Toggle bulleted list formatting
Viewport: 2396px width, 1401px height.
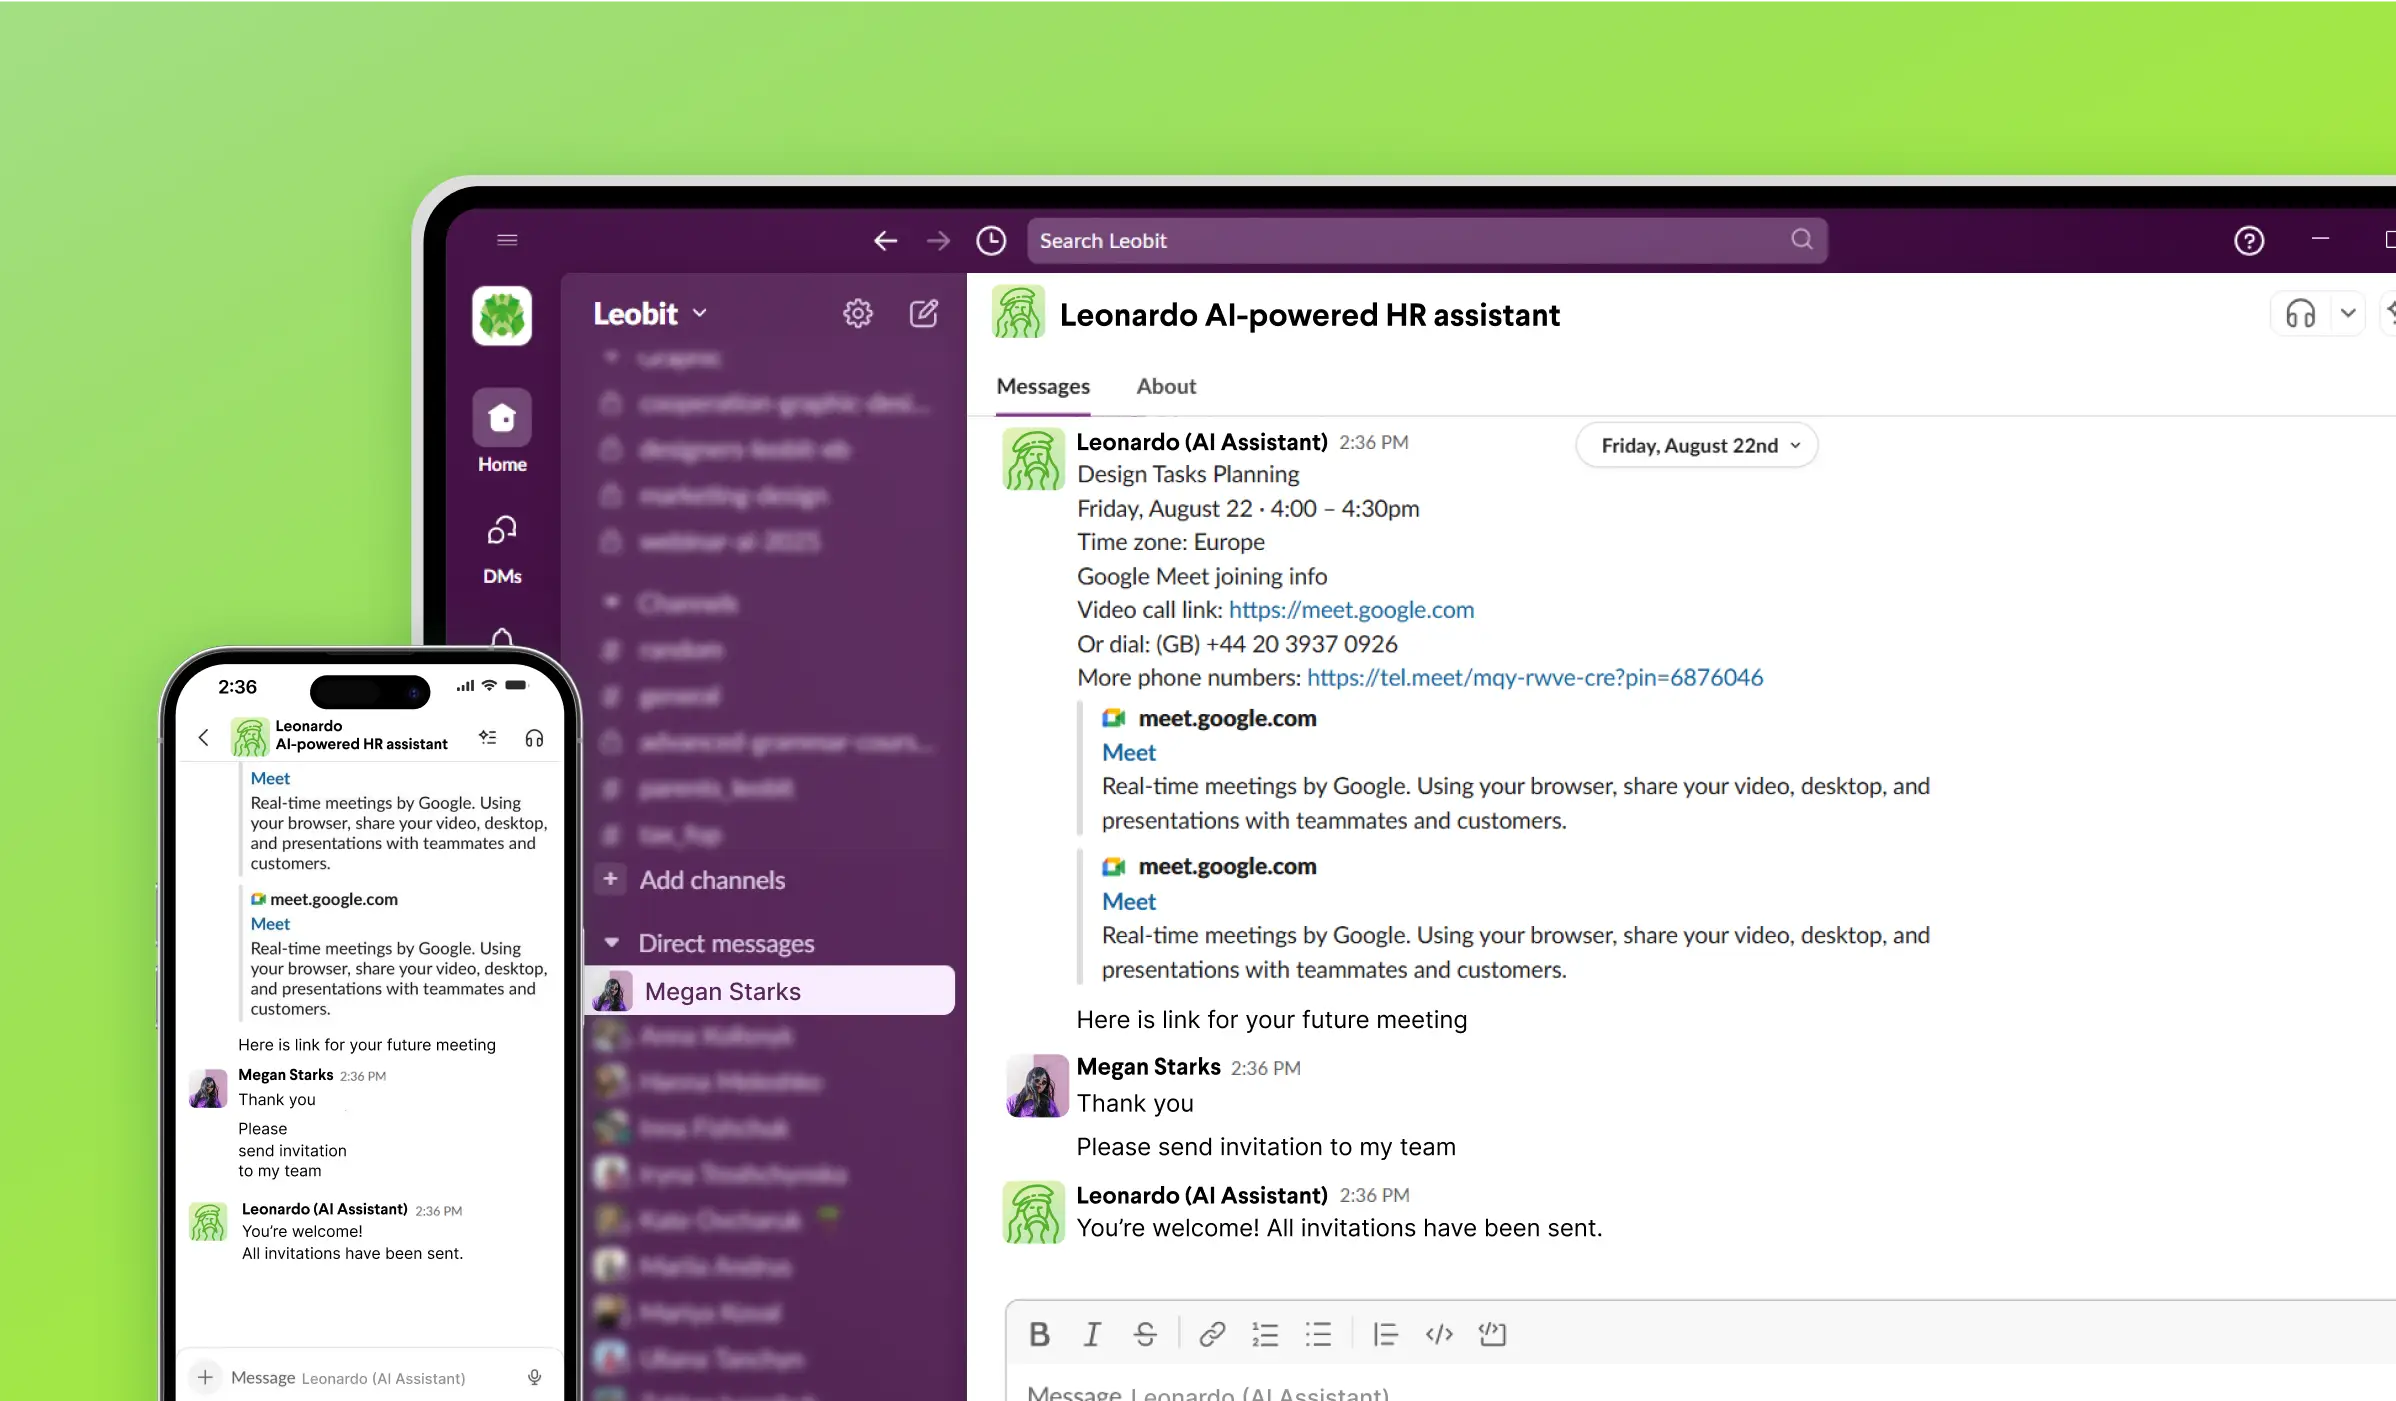click(1318, 1334)
